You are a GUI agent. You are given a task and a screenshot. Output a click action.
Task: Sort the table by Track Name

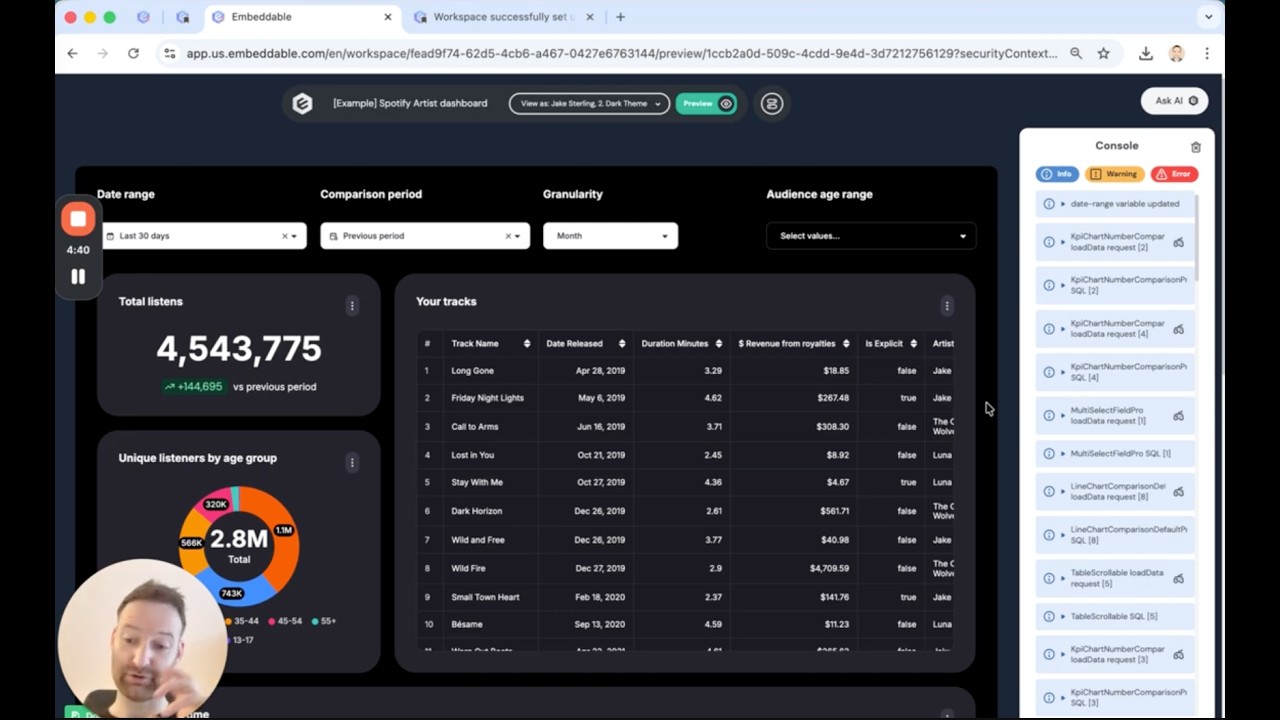pos(527,344)
